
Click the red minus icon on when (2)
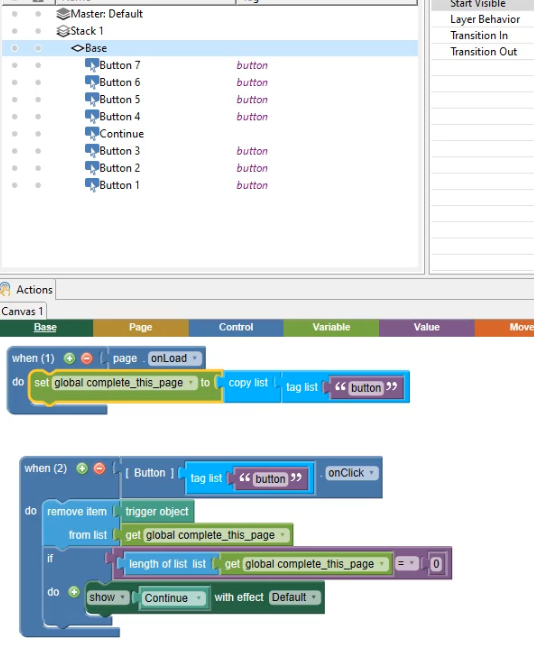coord(99,468)
